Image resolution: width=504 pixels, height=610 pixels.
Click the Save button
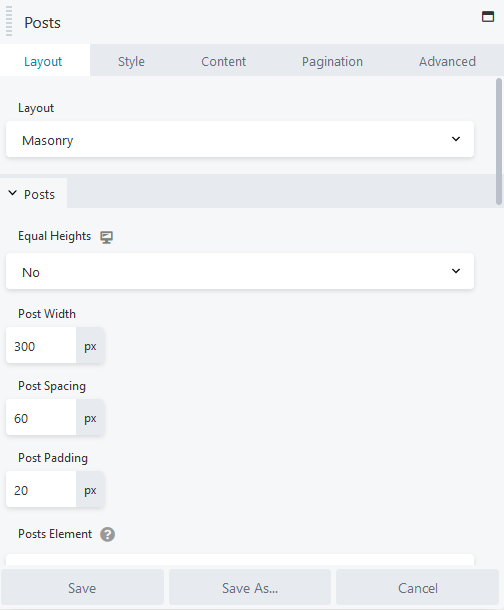coord(82,587)
